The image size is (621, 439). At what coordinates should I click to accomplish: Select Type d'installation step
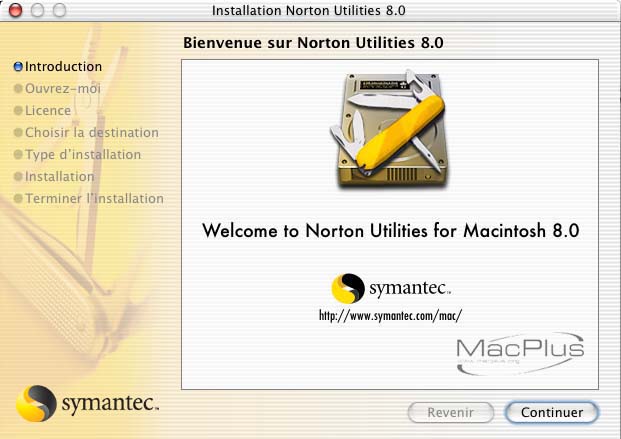pyautogui.click(x=77, y=155)
